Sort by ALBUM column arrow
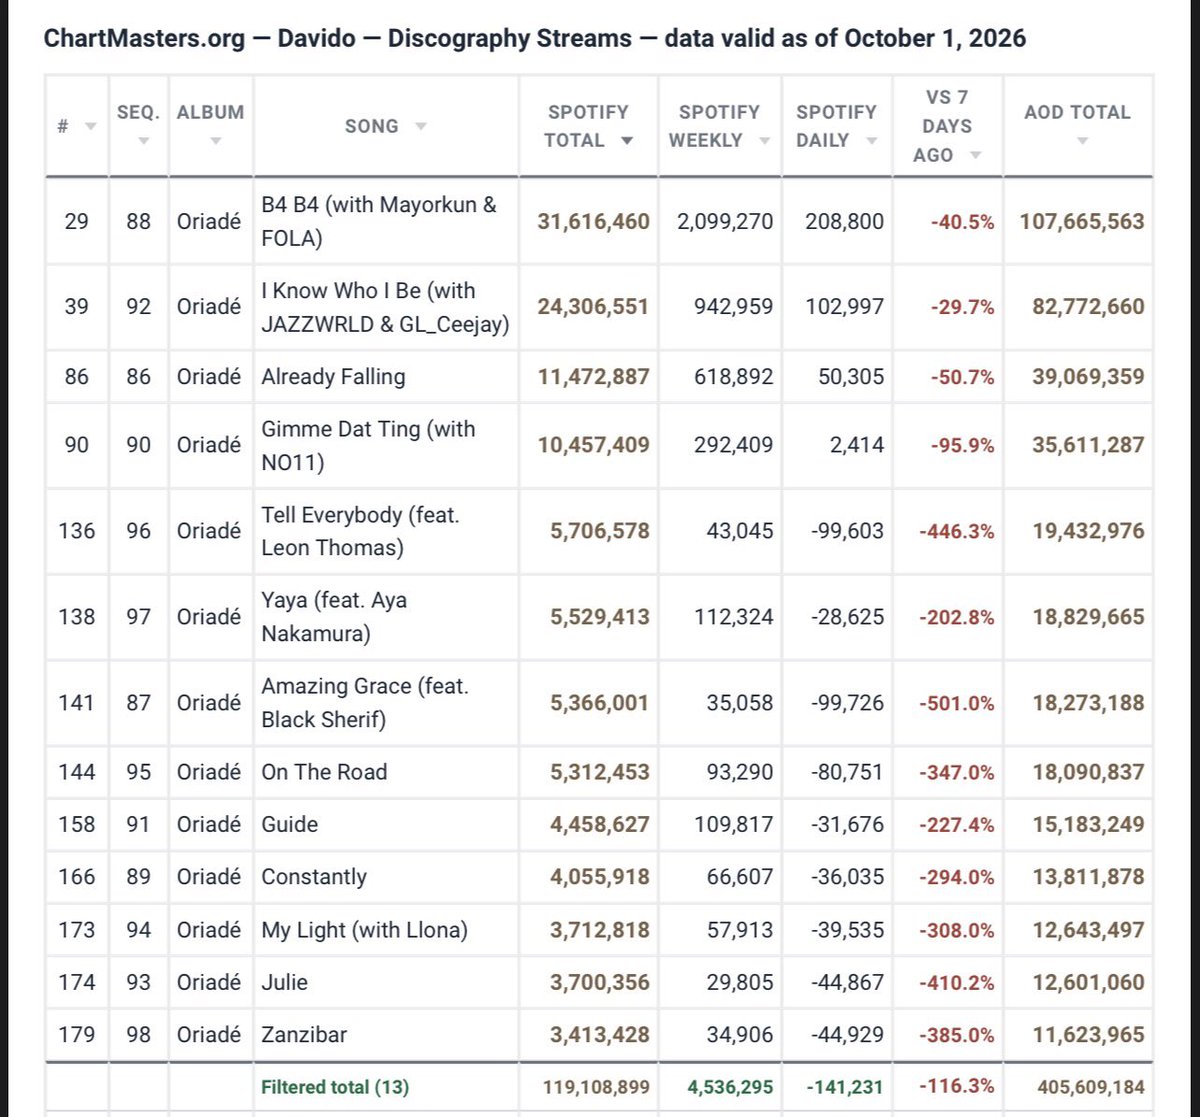The image size is (1200, 1117). coord(216,141)
